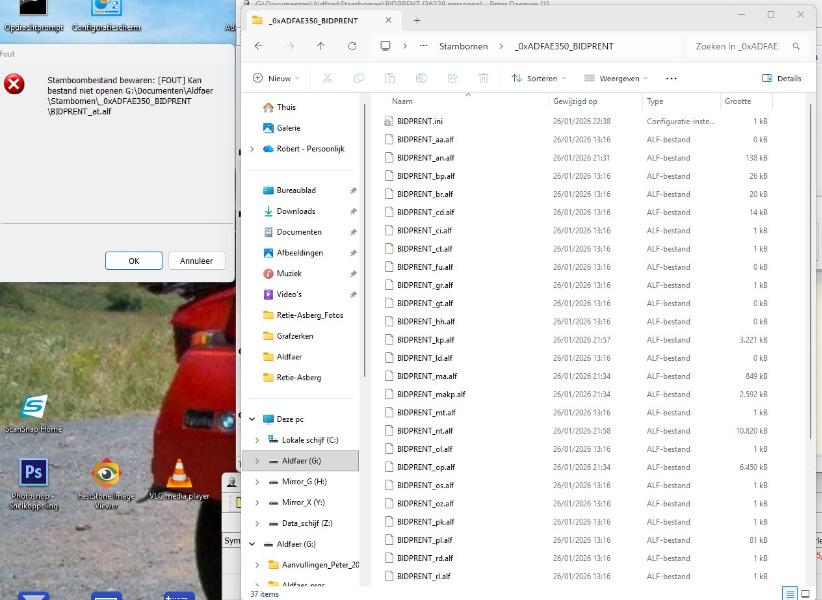Toggle the Details pane button
822x600 pixels.
[x=781, y=78]
